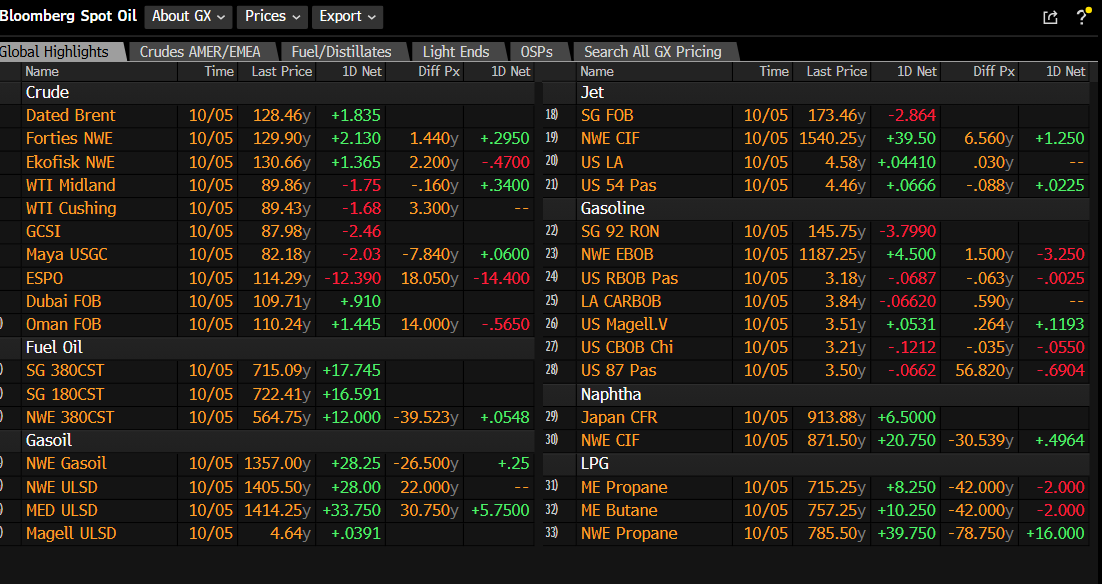Viewport: 1102px width, 584px height.
Task: Select the ESPO crude row
Action: click(x=267, y=278)
